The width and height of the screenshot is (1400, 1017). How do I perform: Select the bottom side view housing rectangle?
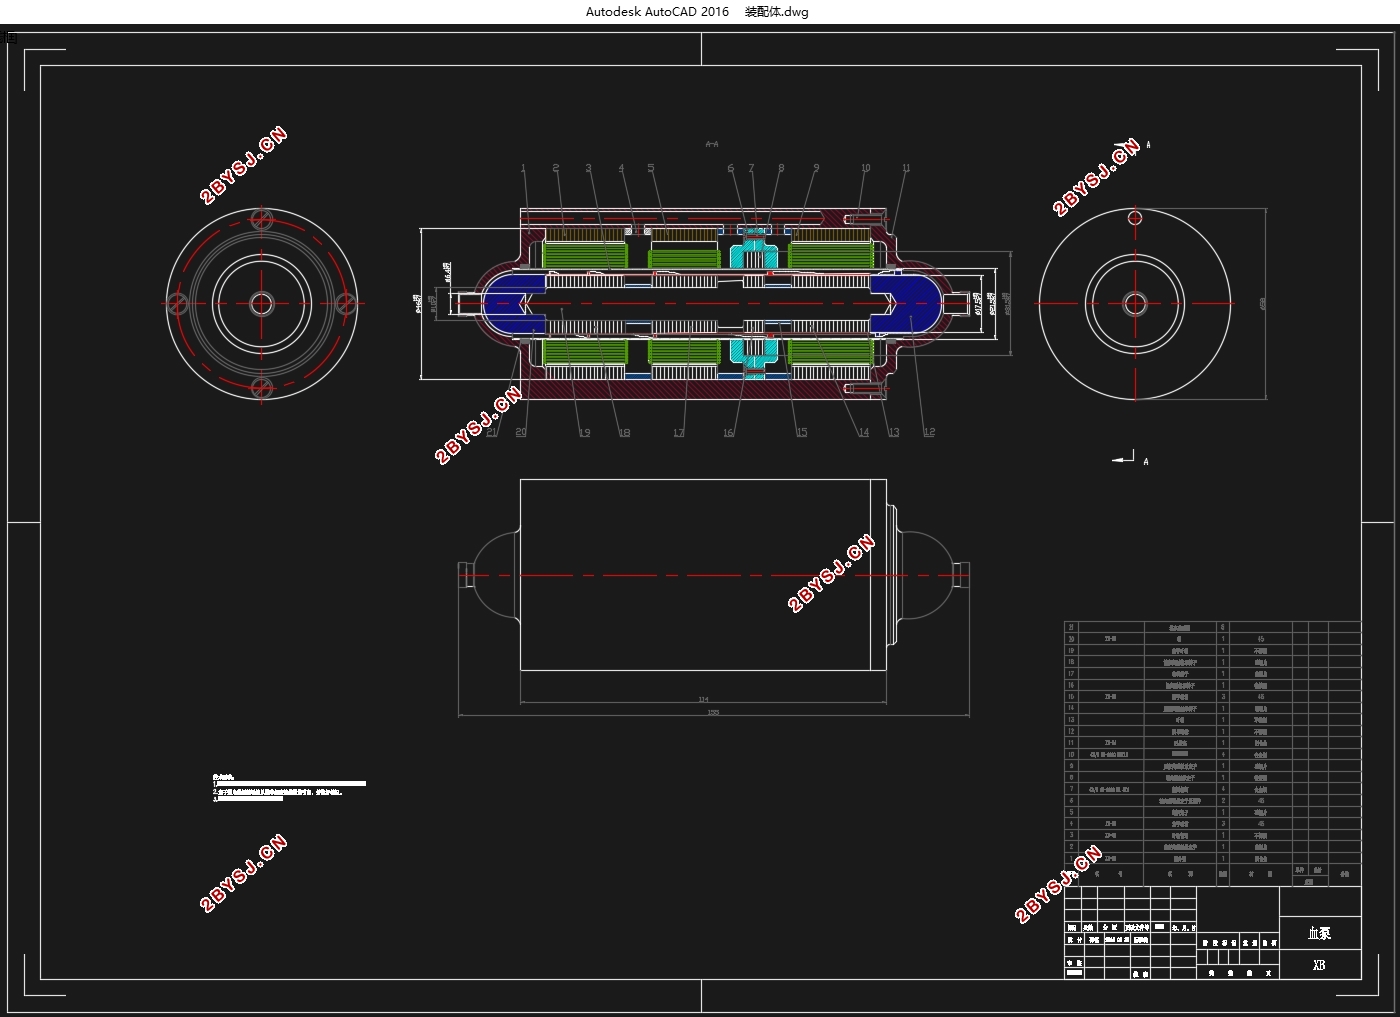point(703,575)
